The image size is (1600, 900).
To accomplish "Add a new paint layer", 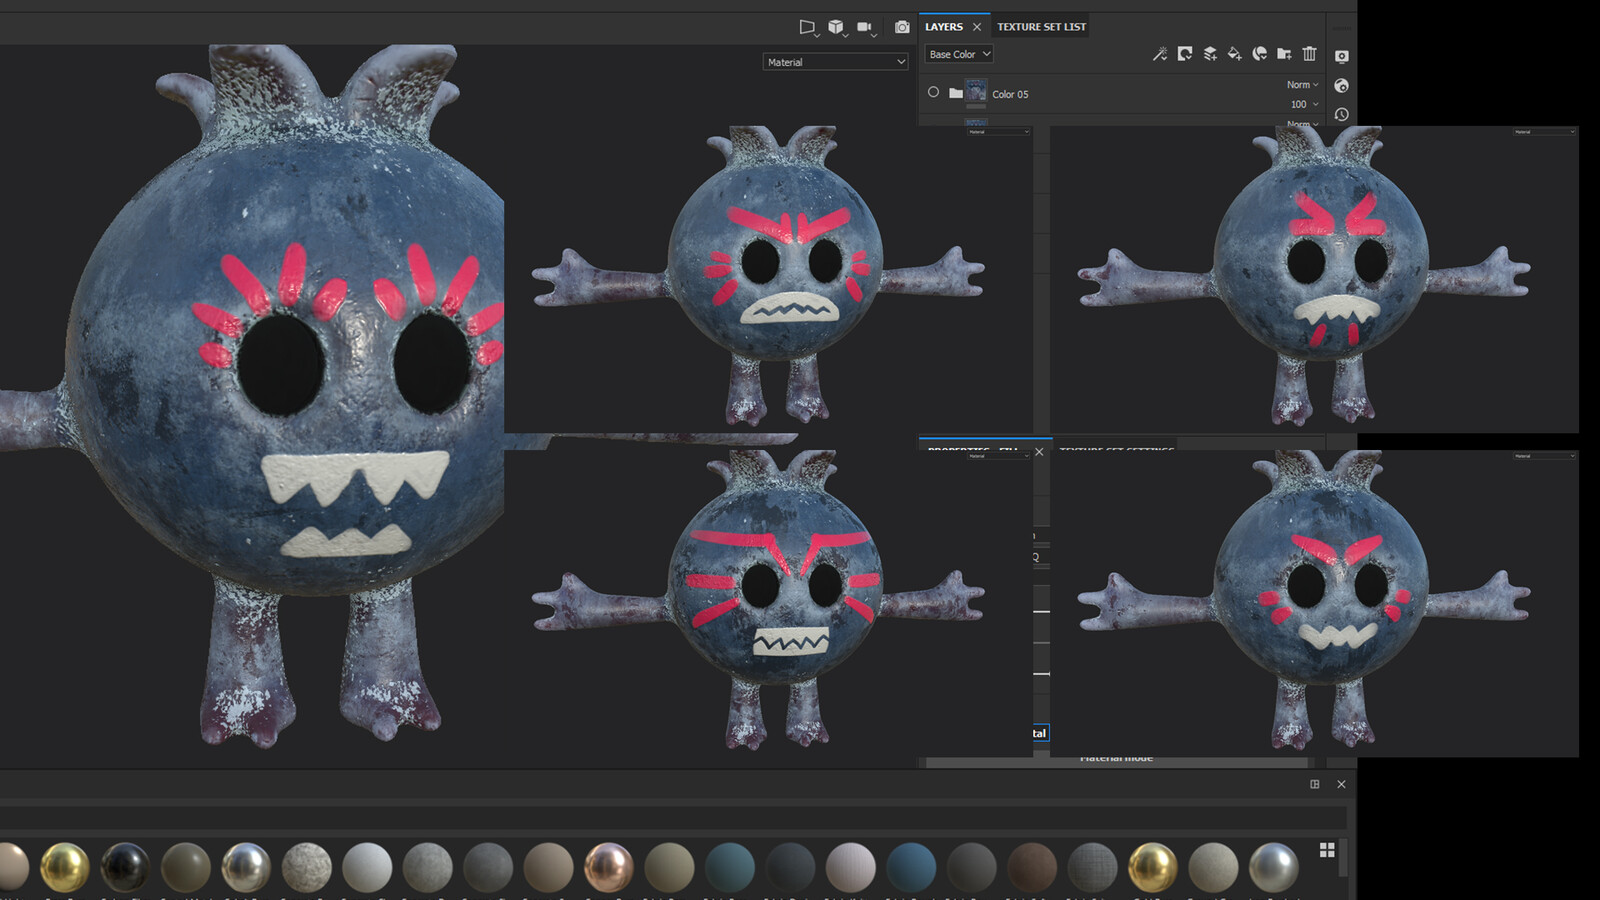I will (1210, 54).
